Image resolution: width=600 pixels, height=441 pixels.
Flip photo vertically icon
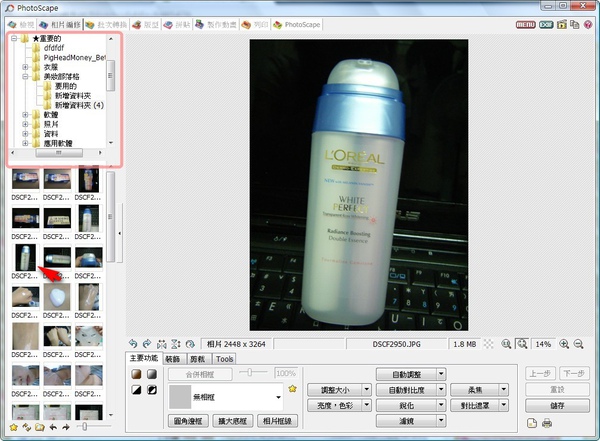coord(176,344)
